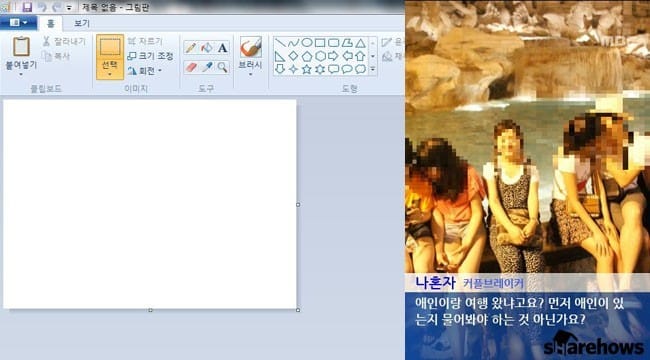Switch to the 보기 ribbon tab
The image size is (650, 360).
click(x=82, y=23)
